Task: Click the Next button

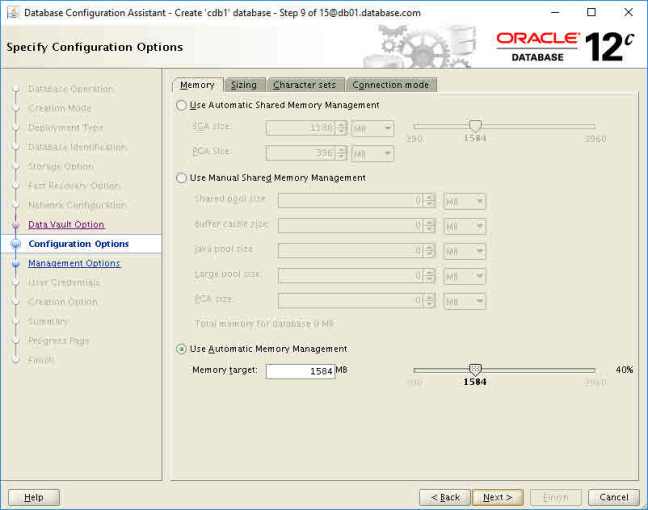Action: point(497,497)
